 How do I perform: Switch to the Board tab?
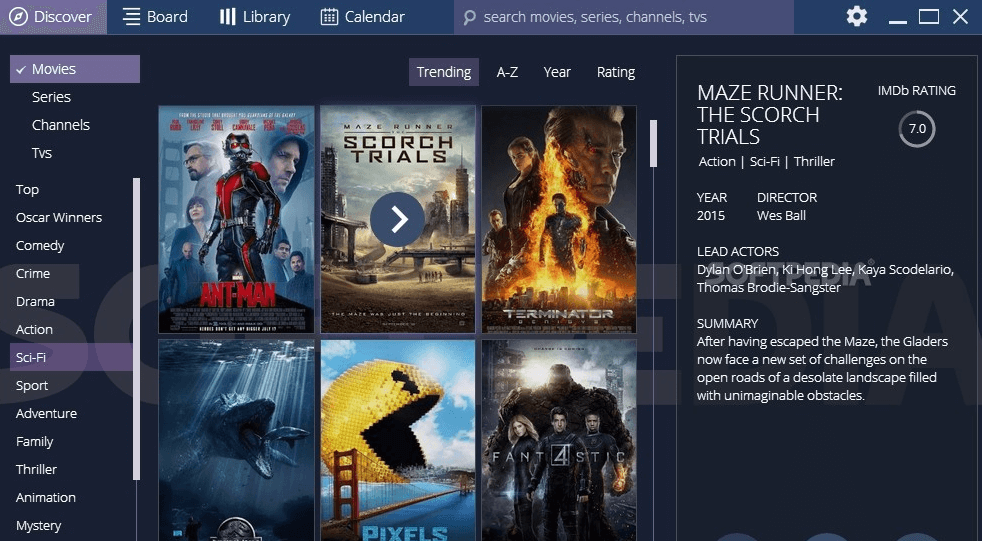tap(155, 17)
